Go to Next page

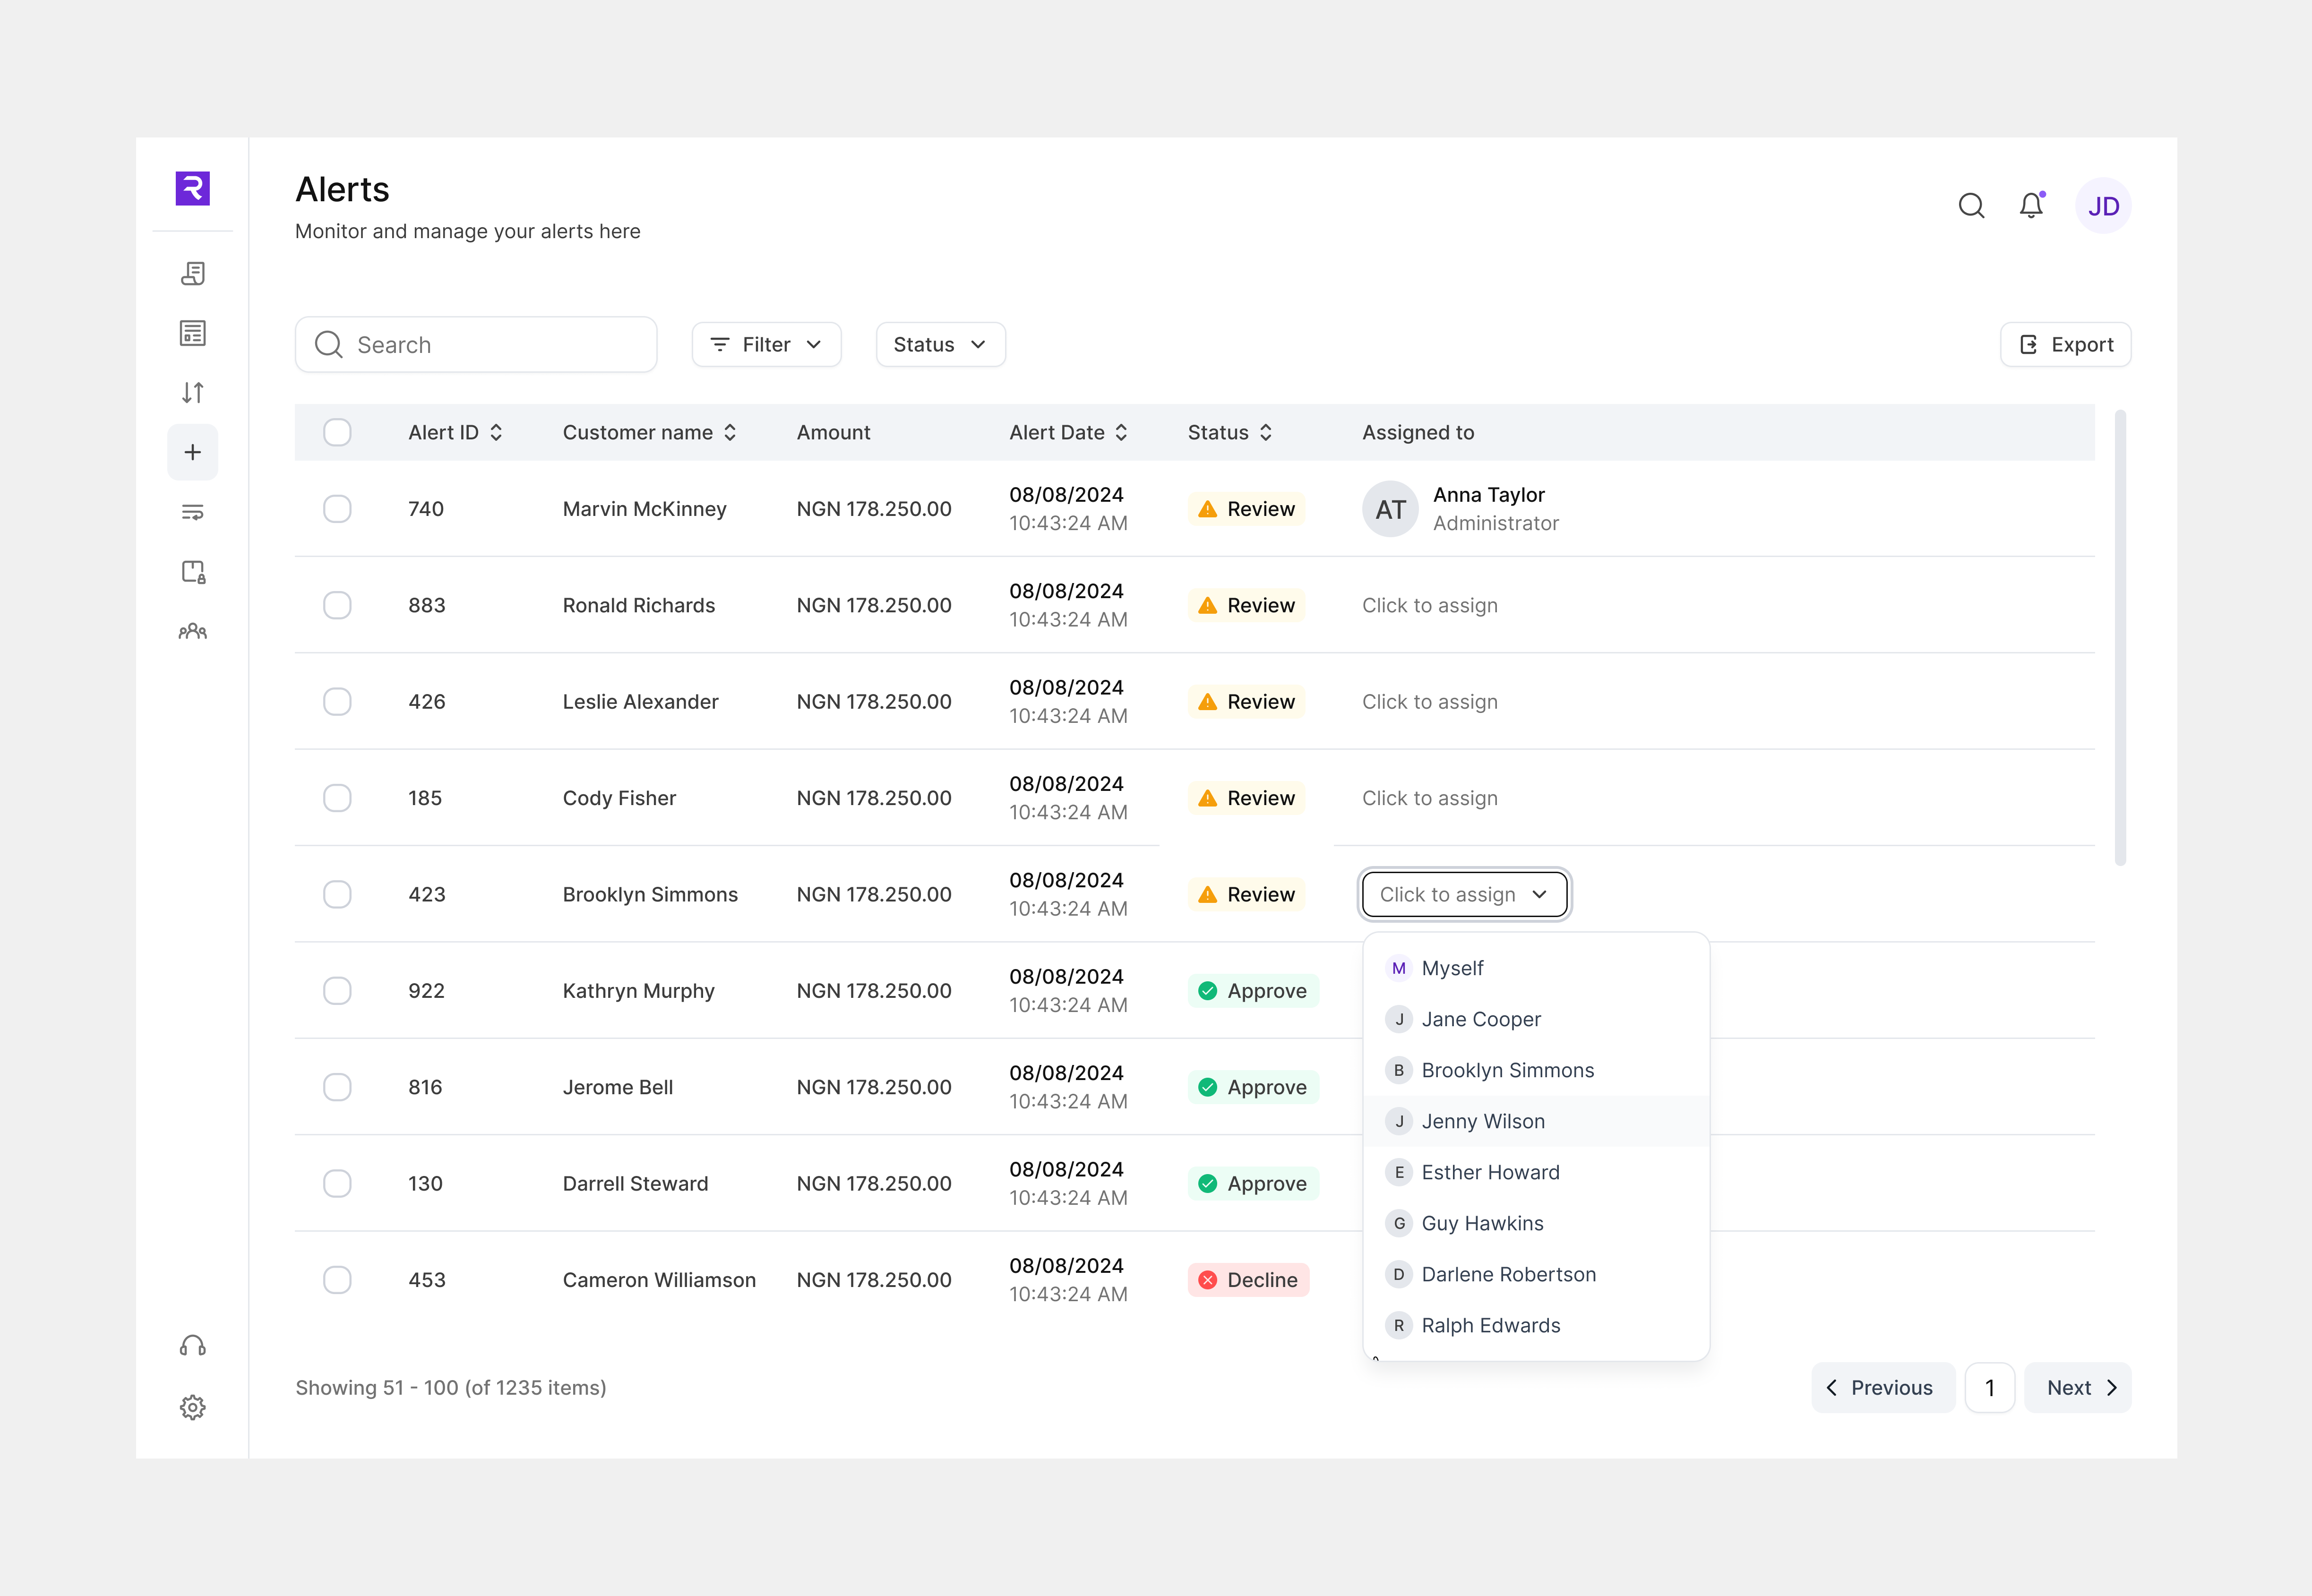[x=2077, y=1388]
